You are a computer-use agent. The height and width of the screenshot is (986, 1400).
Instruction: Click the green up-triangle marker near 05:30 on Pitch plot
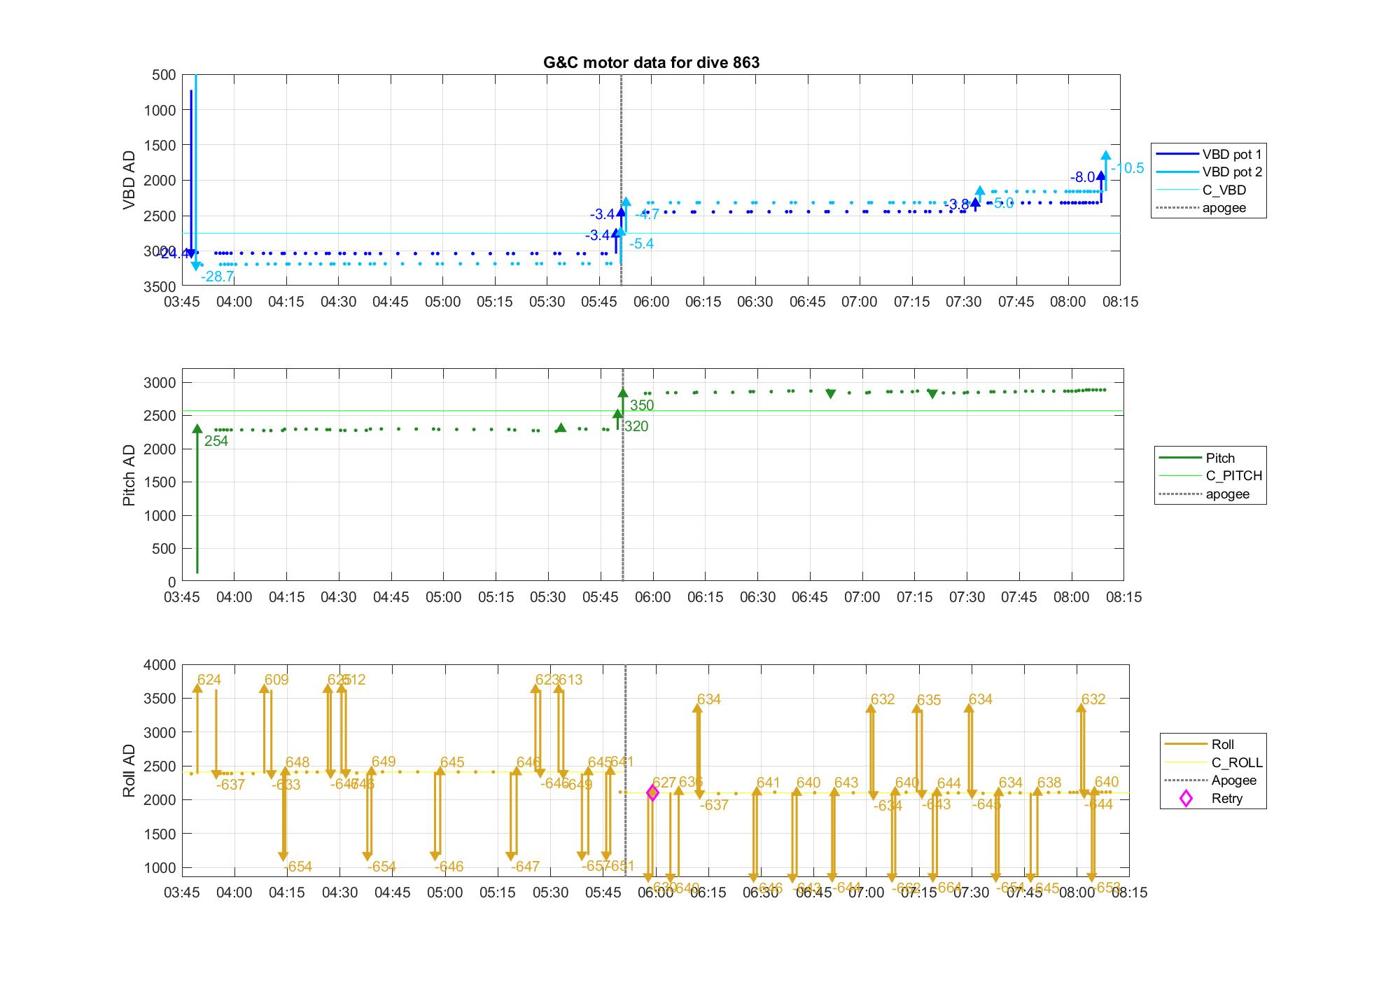coord(561,428)
